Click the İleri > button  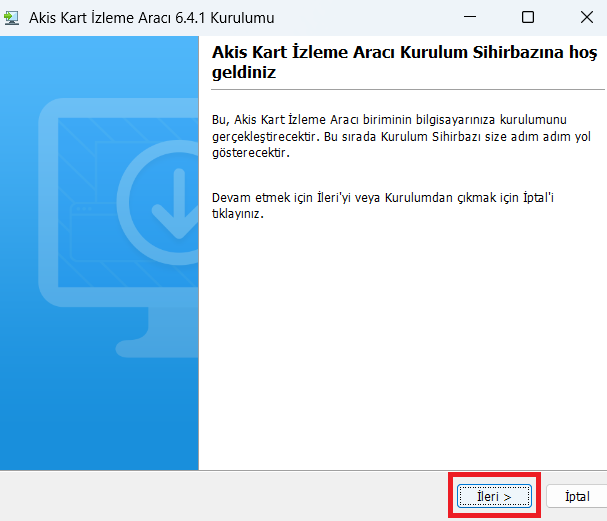(494, 496)
